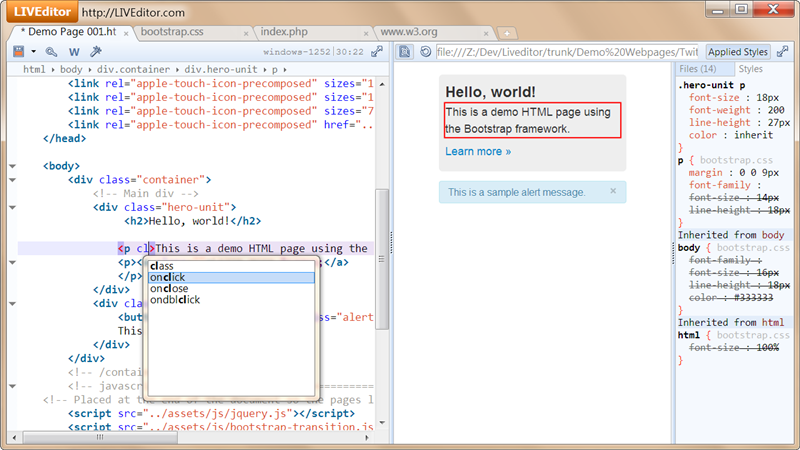This screenshot has width=800, height=450.
Task: Choose 'ondblclick' from autocomplete list
Action: 231,299
